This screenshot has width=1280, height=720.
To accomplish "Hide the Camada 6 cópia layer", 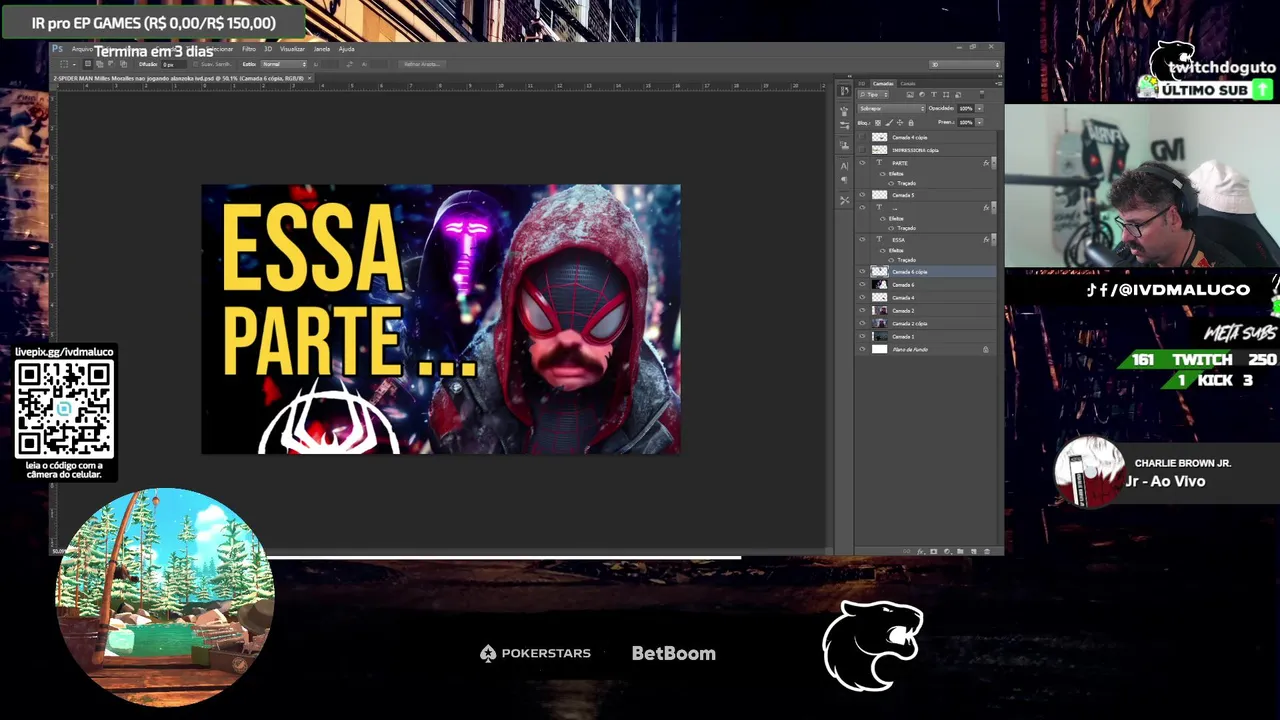I will coord(862,272).
